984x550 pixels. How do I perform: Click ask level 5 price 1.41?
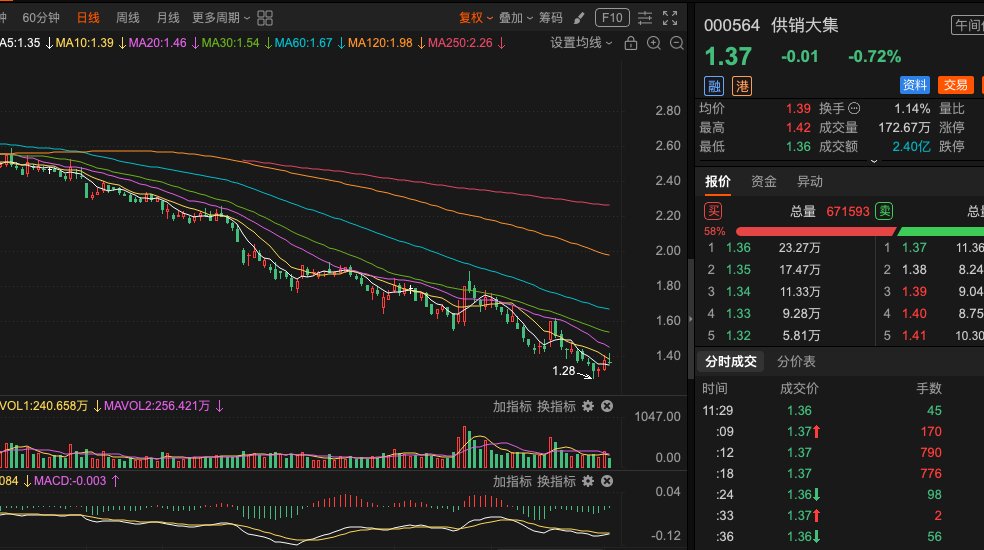click(914, 335)
